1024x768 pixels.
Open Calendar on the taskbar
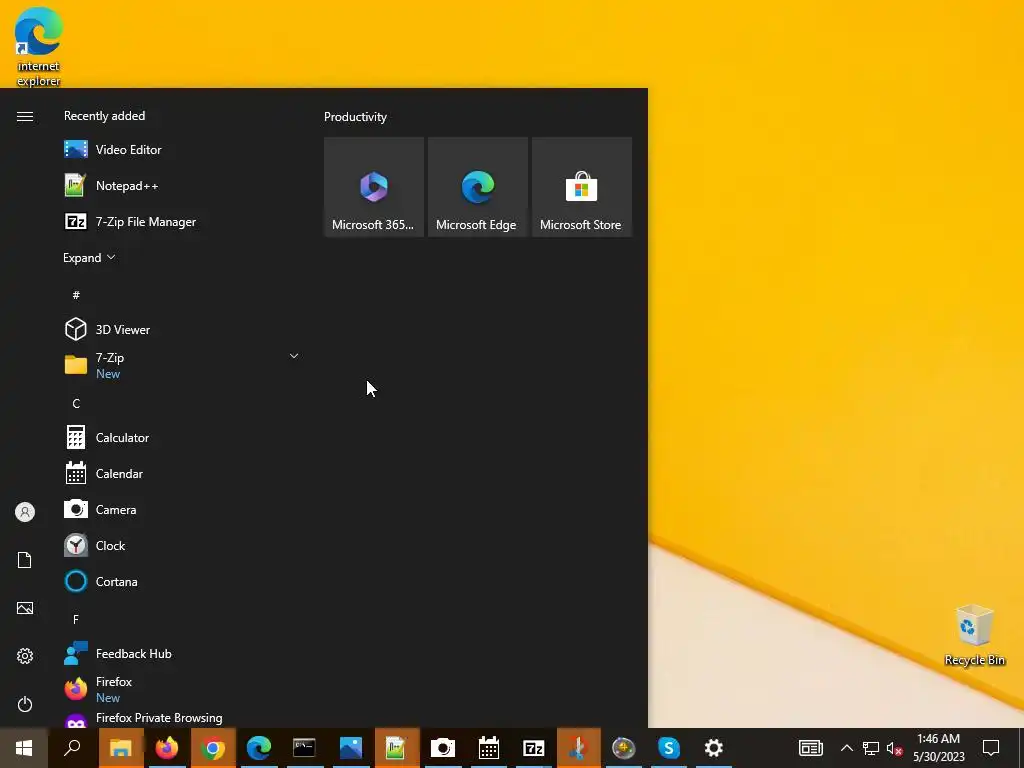[x=488, y=748]
